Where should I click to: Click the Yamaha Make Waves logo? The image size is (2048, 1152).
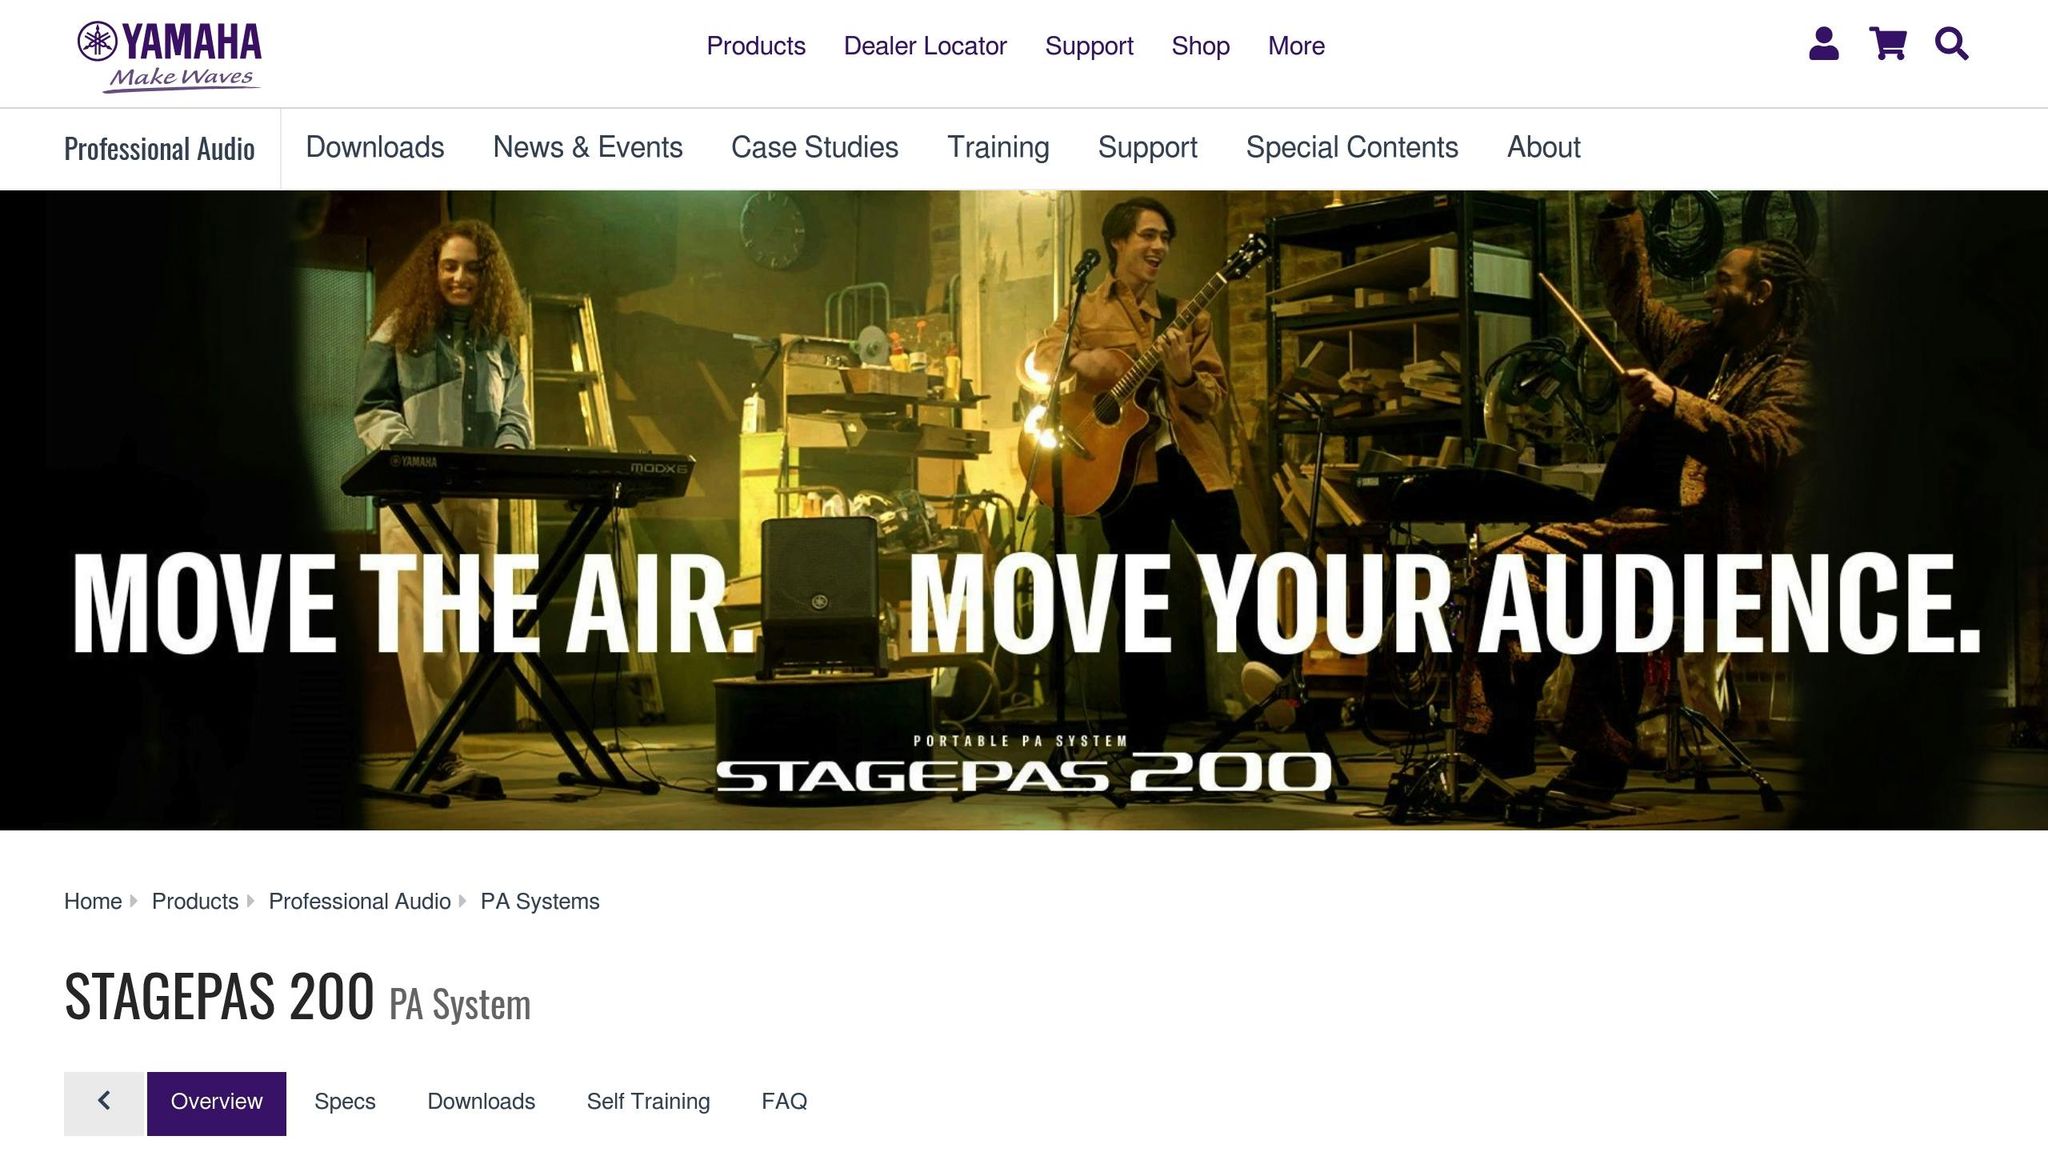[169, 57]
